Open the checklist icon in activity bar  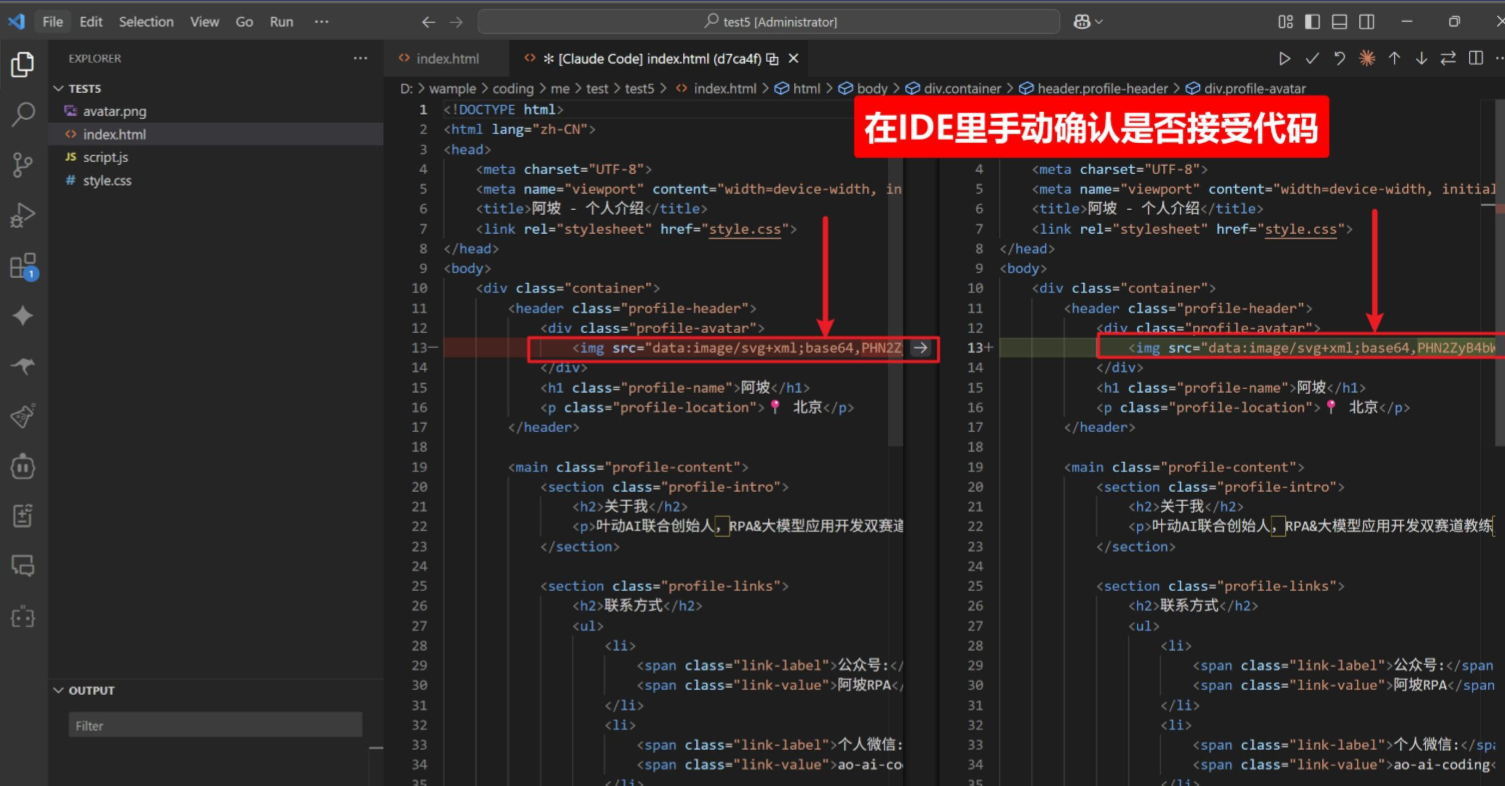22,516
